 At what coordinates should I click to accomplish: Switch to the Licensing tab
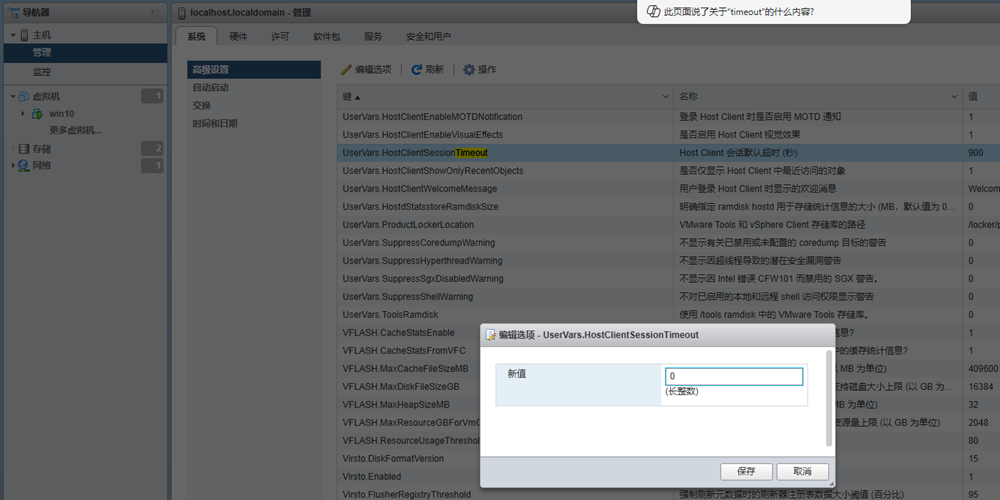280,36
